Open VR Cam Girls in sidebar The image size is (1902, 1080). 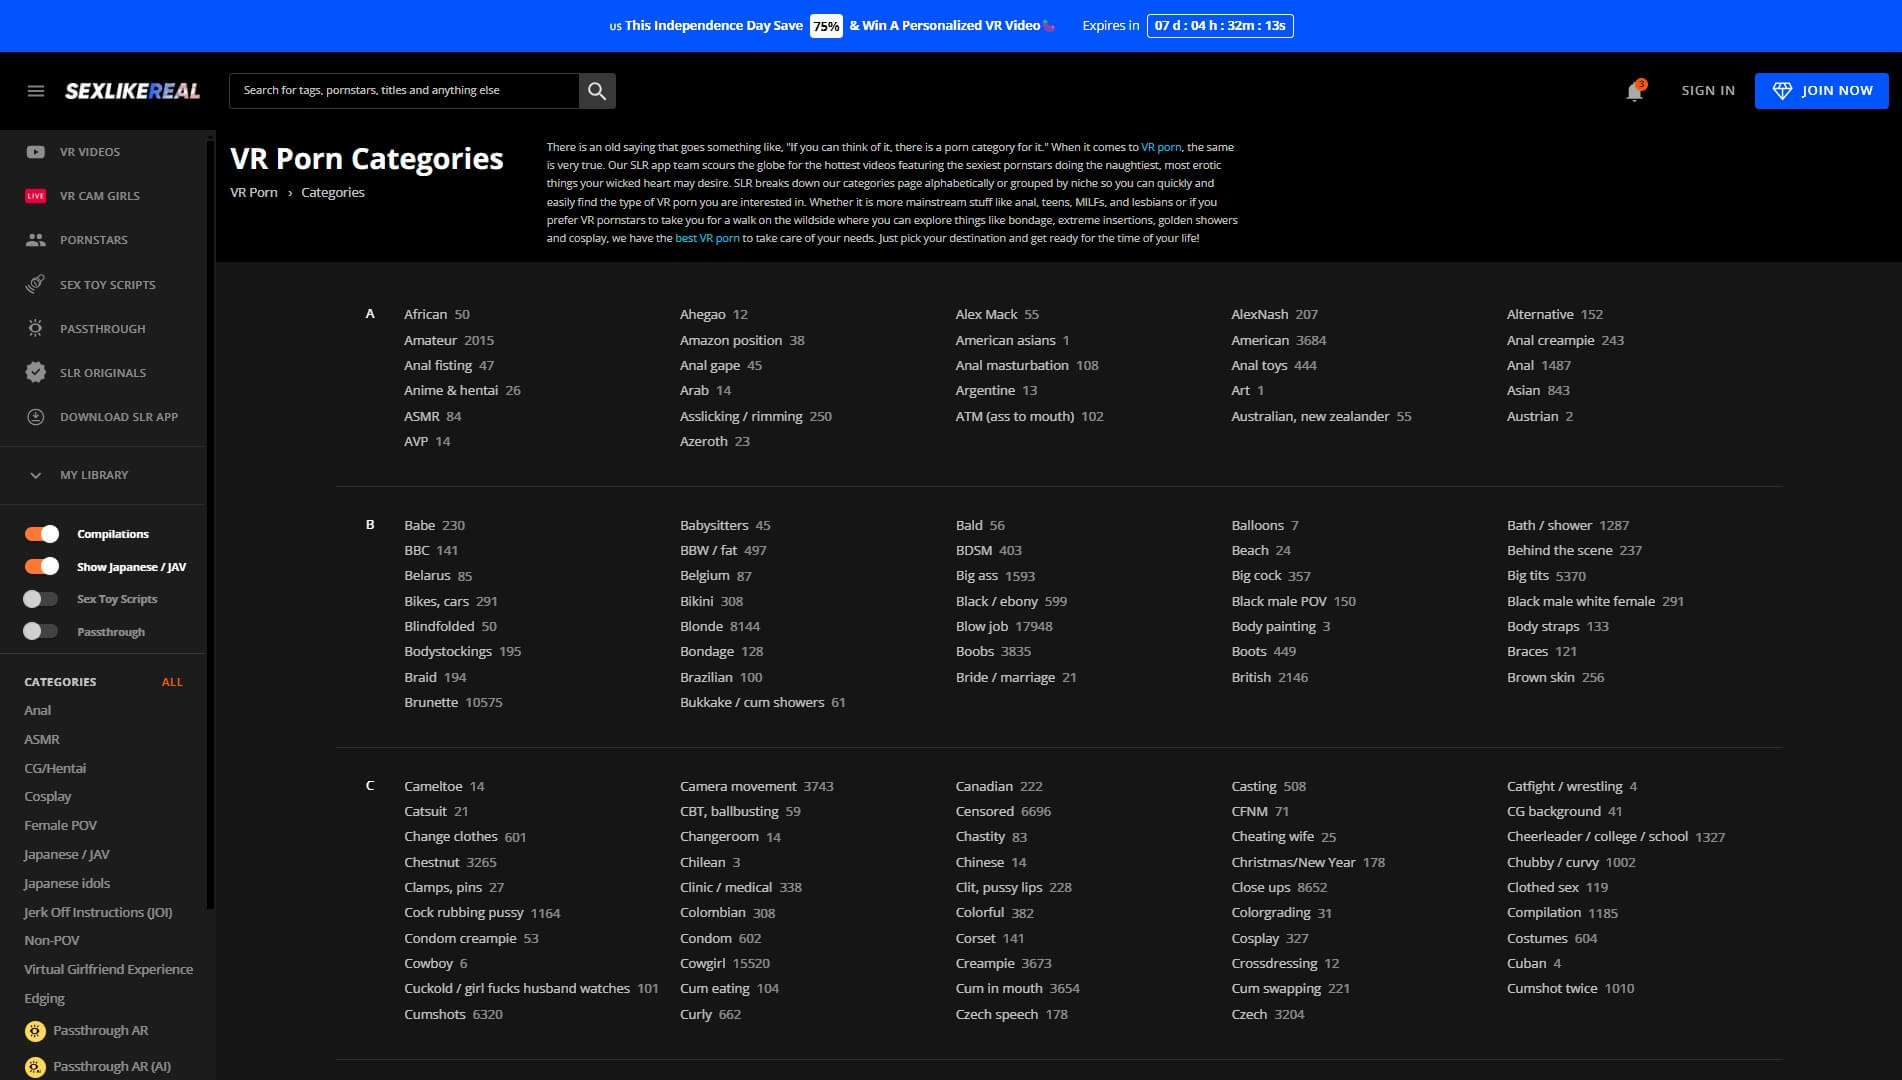point(102,196)
